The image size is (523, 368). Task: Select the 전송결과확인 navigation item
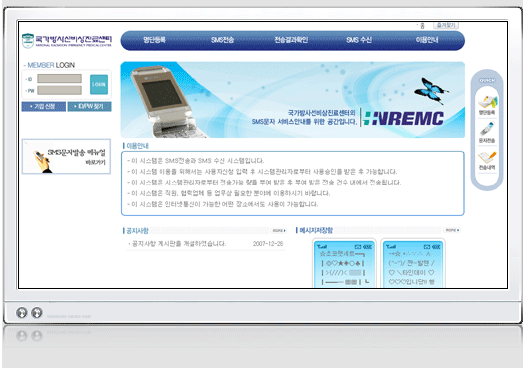tap(291, 40)
